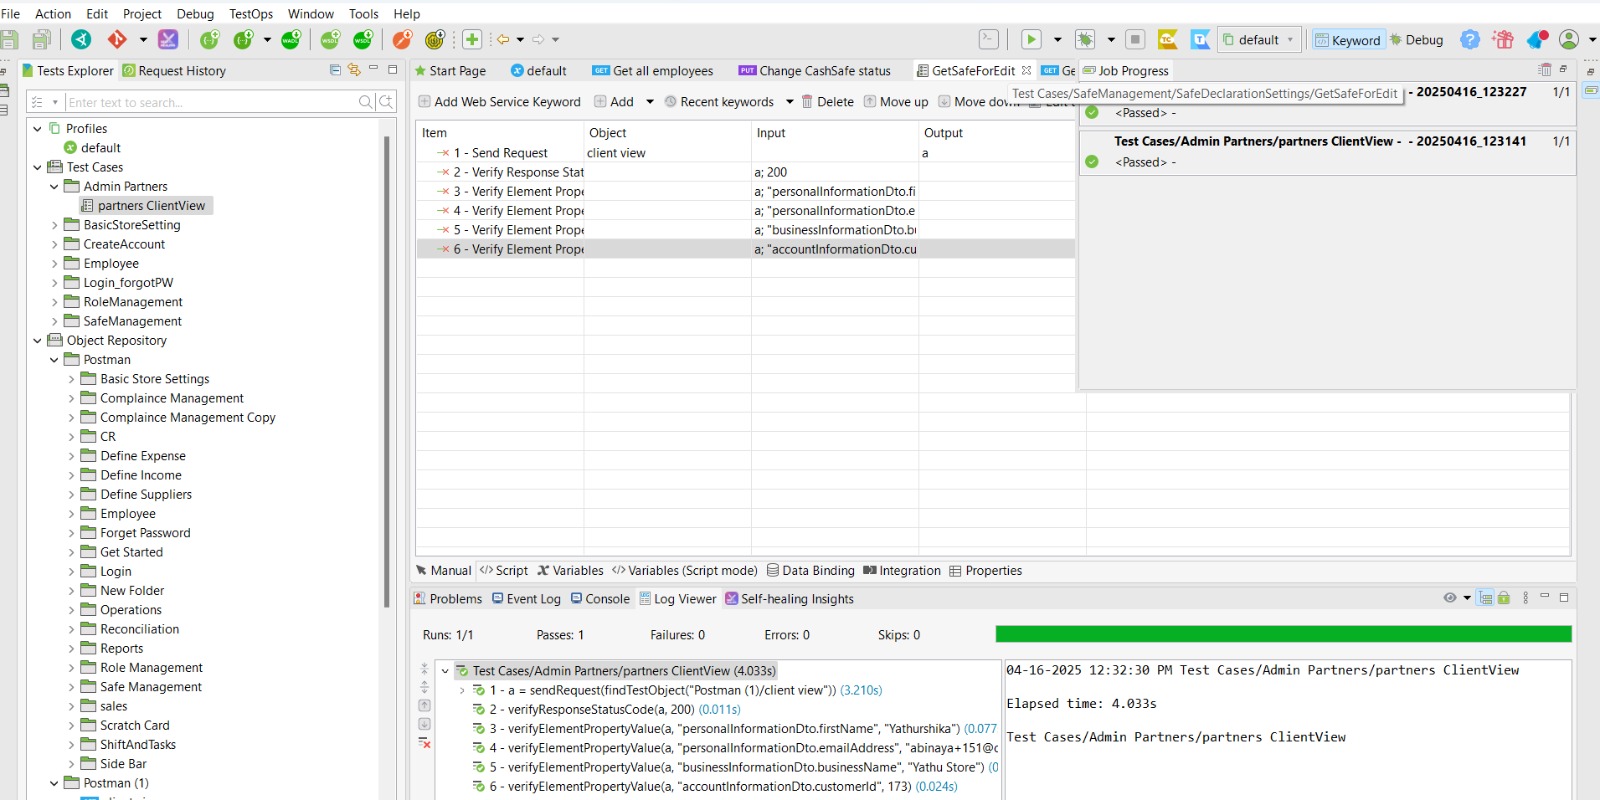The width and height of the screenshot is (1600, 800).
Task: Open the Git icon dropdown arrow
Action: [143, 40]
